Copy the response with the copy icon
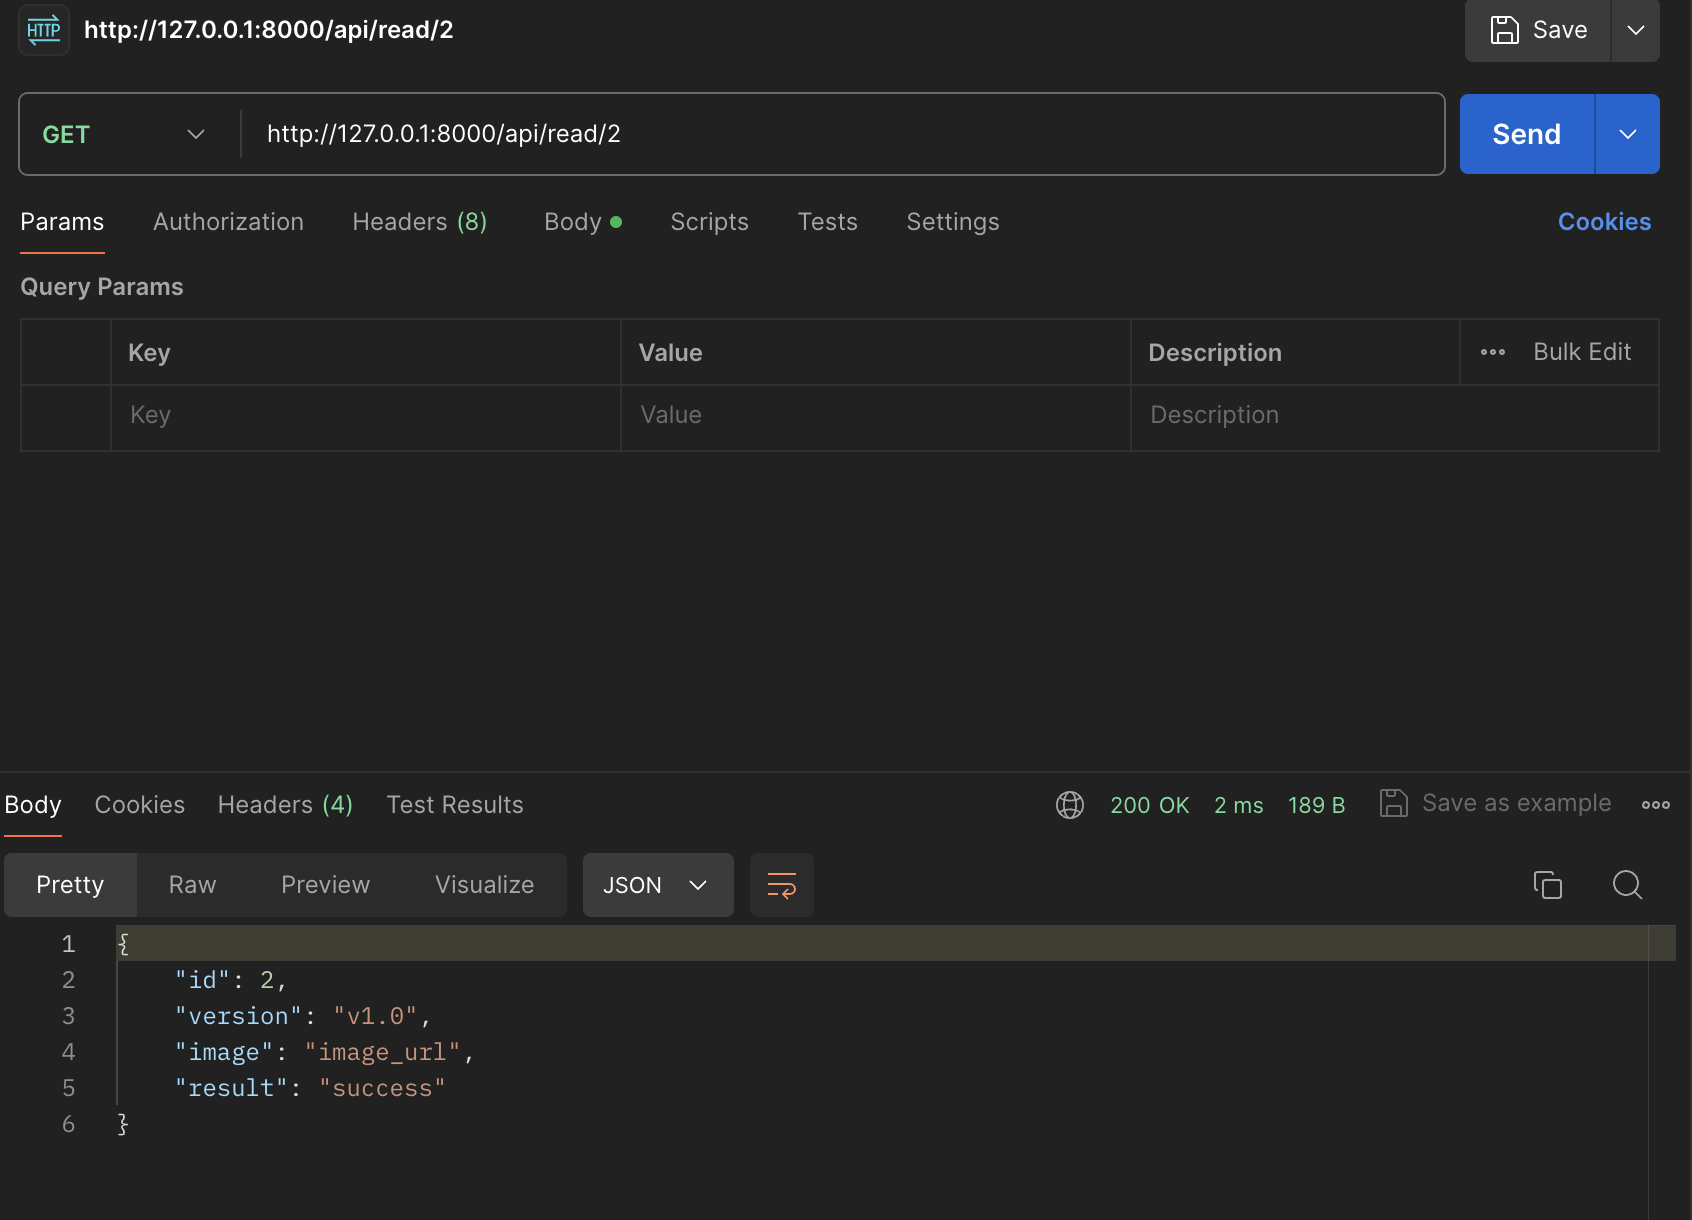Image resolution: width=1692 pixels, height=1220 pixels. click(x=1547, y=885)
